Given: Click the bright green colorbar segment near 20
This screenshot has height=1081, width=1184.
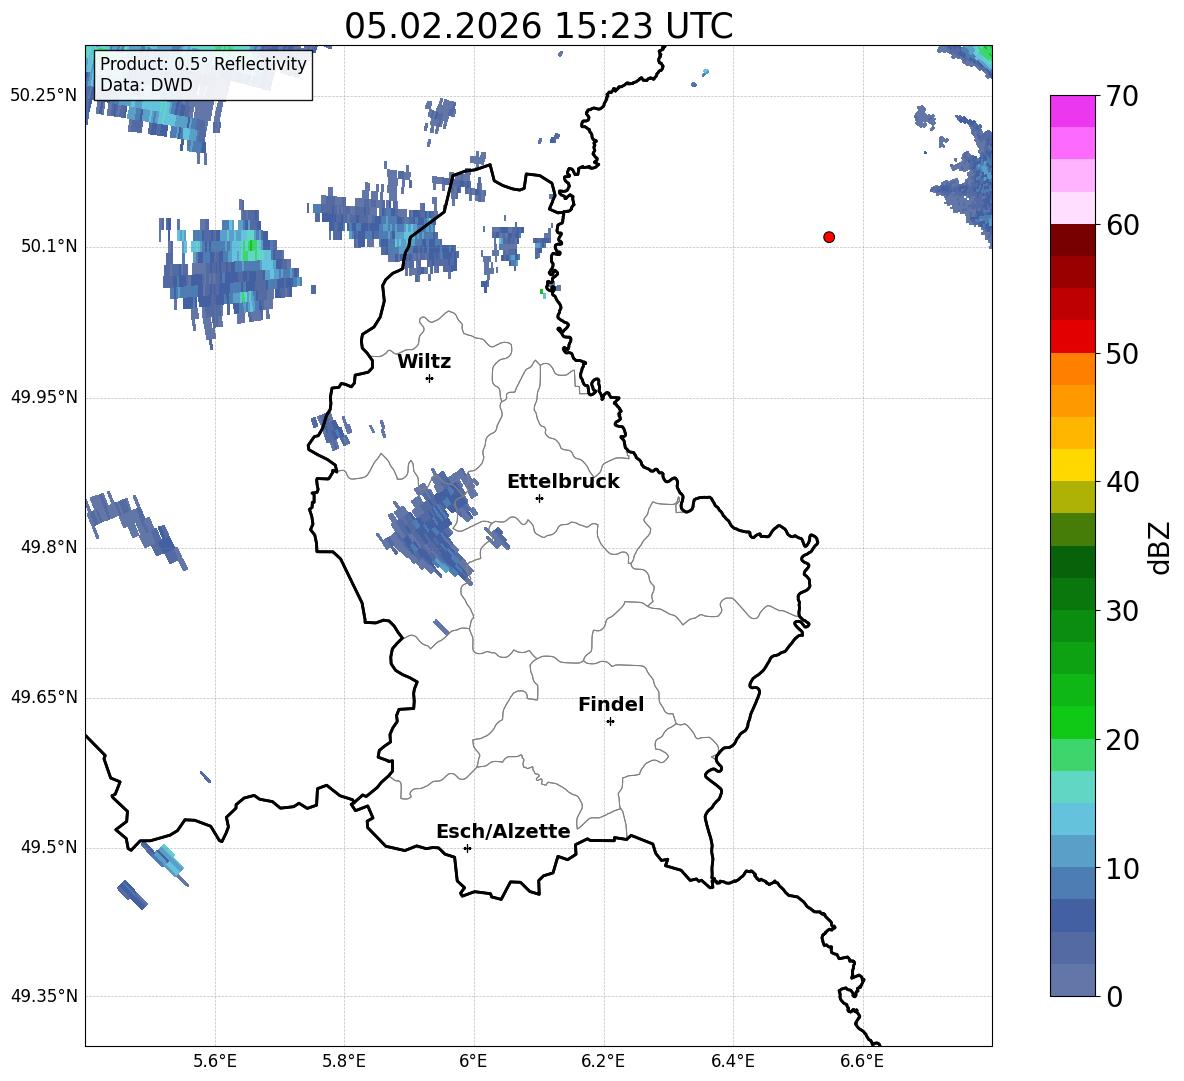Looking at the screenshot, I should [1072, 723].
